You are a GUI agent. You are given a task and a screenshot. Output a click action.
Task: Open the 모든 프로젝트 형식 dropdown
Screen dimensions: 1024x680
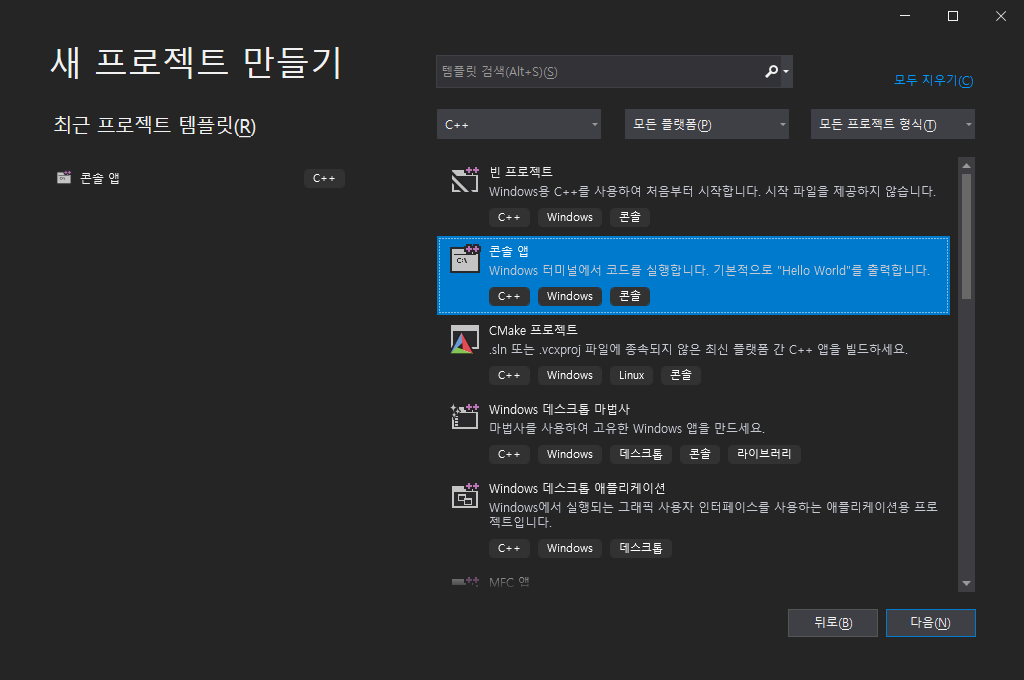click(893, 124)
